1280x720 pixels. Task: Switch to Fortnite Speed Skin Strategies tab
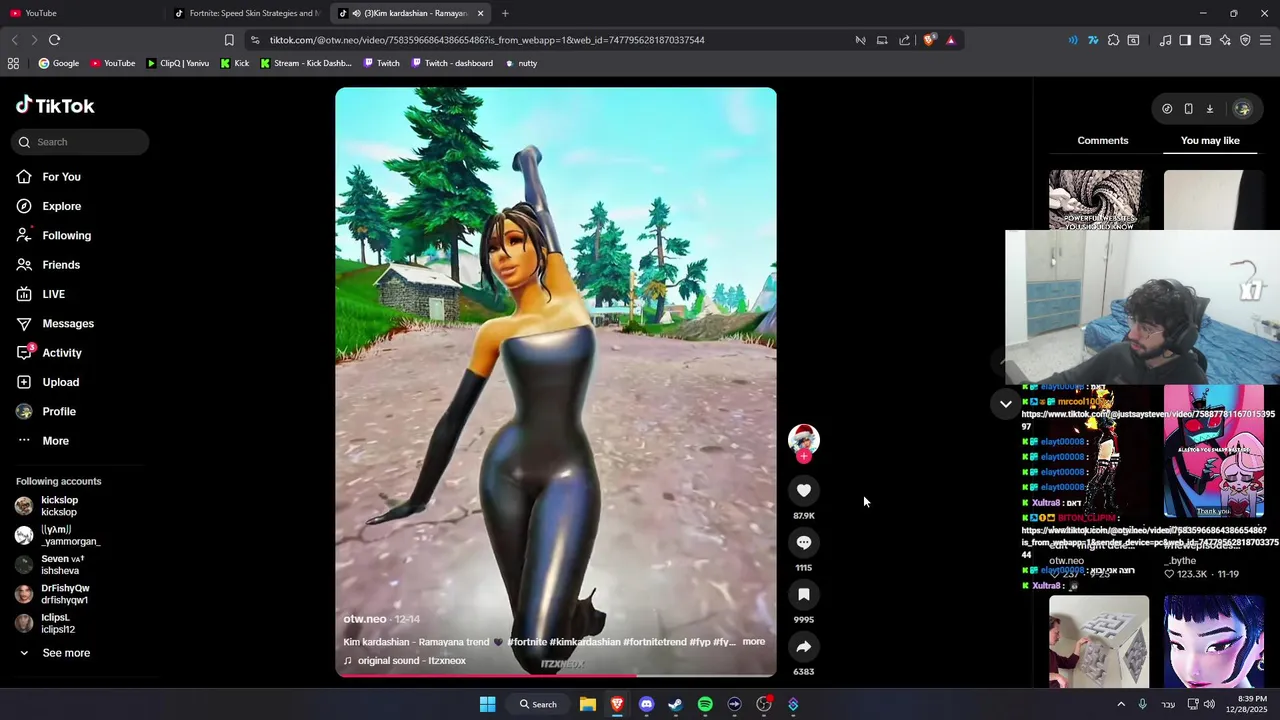(247, 13)
